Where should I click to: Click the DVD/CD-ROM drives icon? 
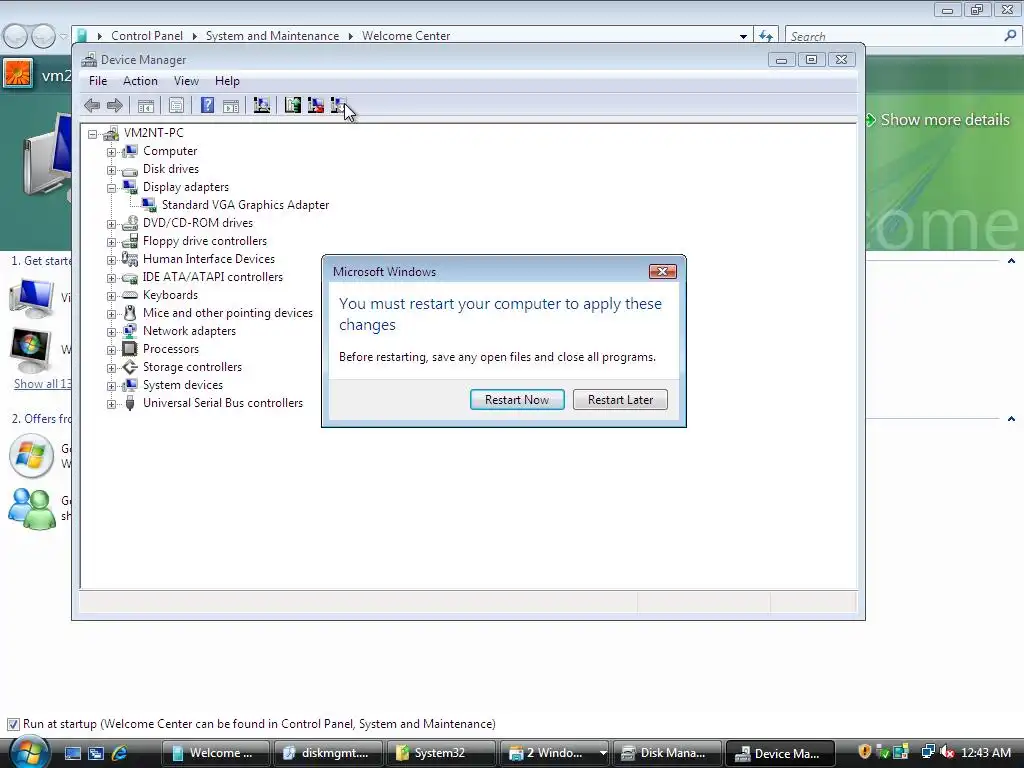(x=130, y=223)
